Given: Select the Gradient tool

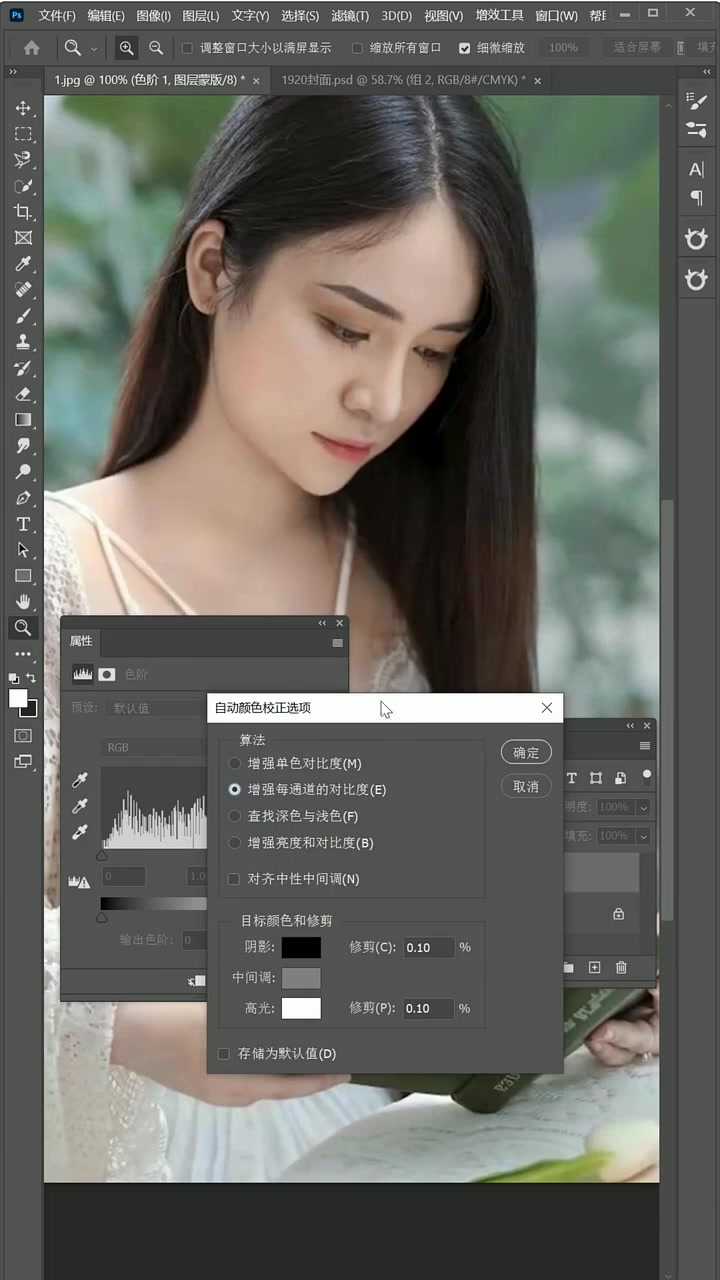Looking at the screenshot, I should point(23,420).
